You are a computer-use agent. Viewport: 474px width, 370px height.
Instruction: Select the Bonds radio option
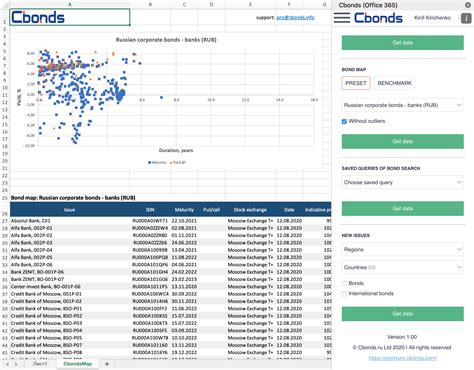pyautogui.click(x=344, y=283)
